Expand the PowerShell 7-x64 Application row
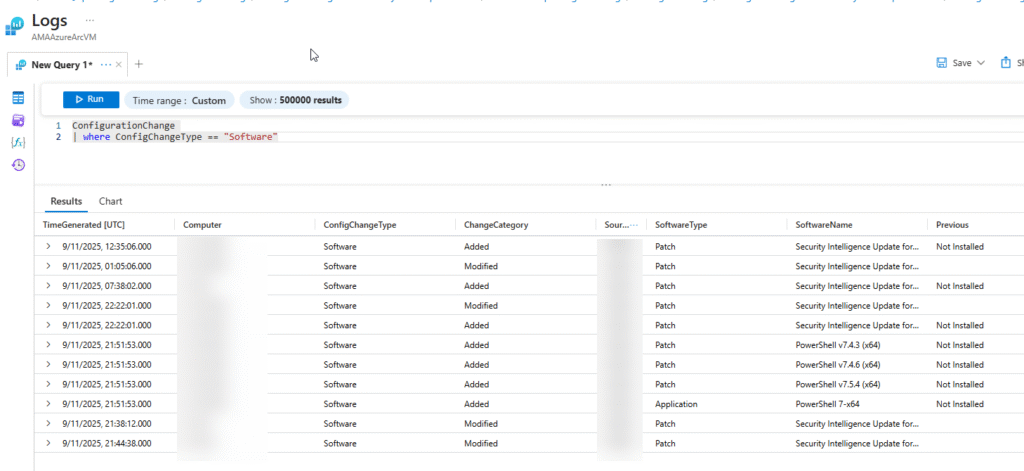The image size is (1024, 471). coord(48,404)
